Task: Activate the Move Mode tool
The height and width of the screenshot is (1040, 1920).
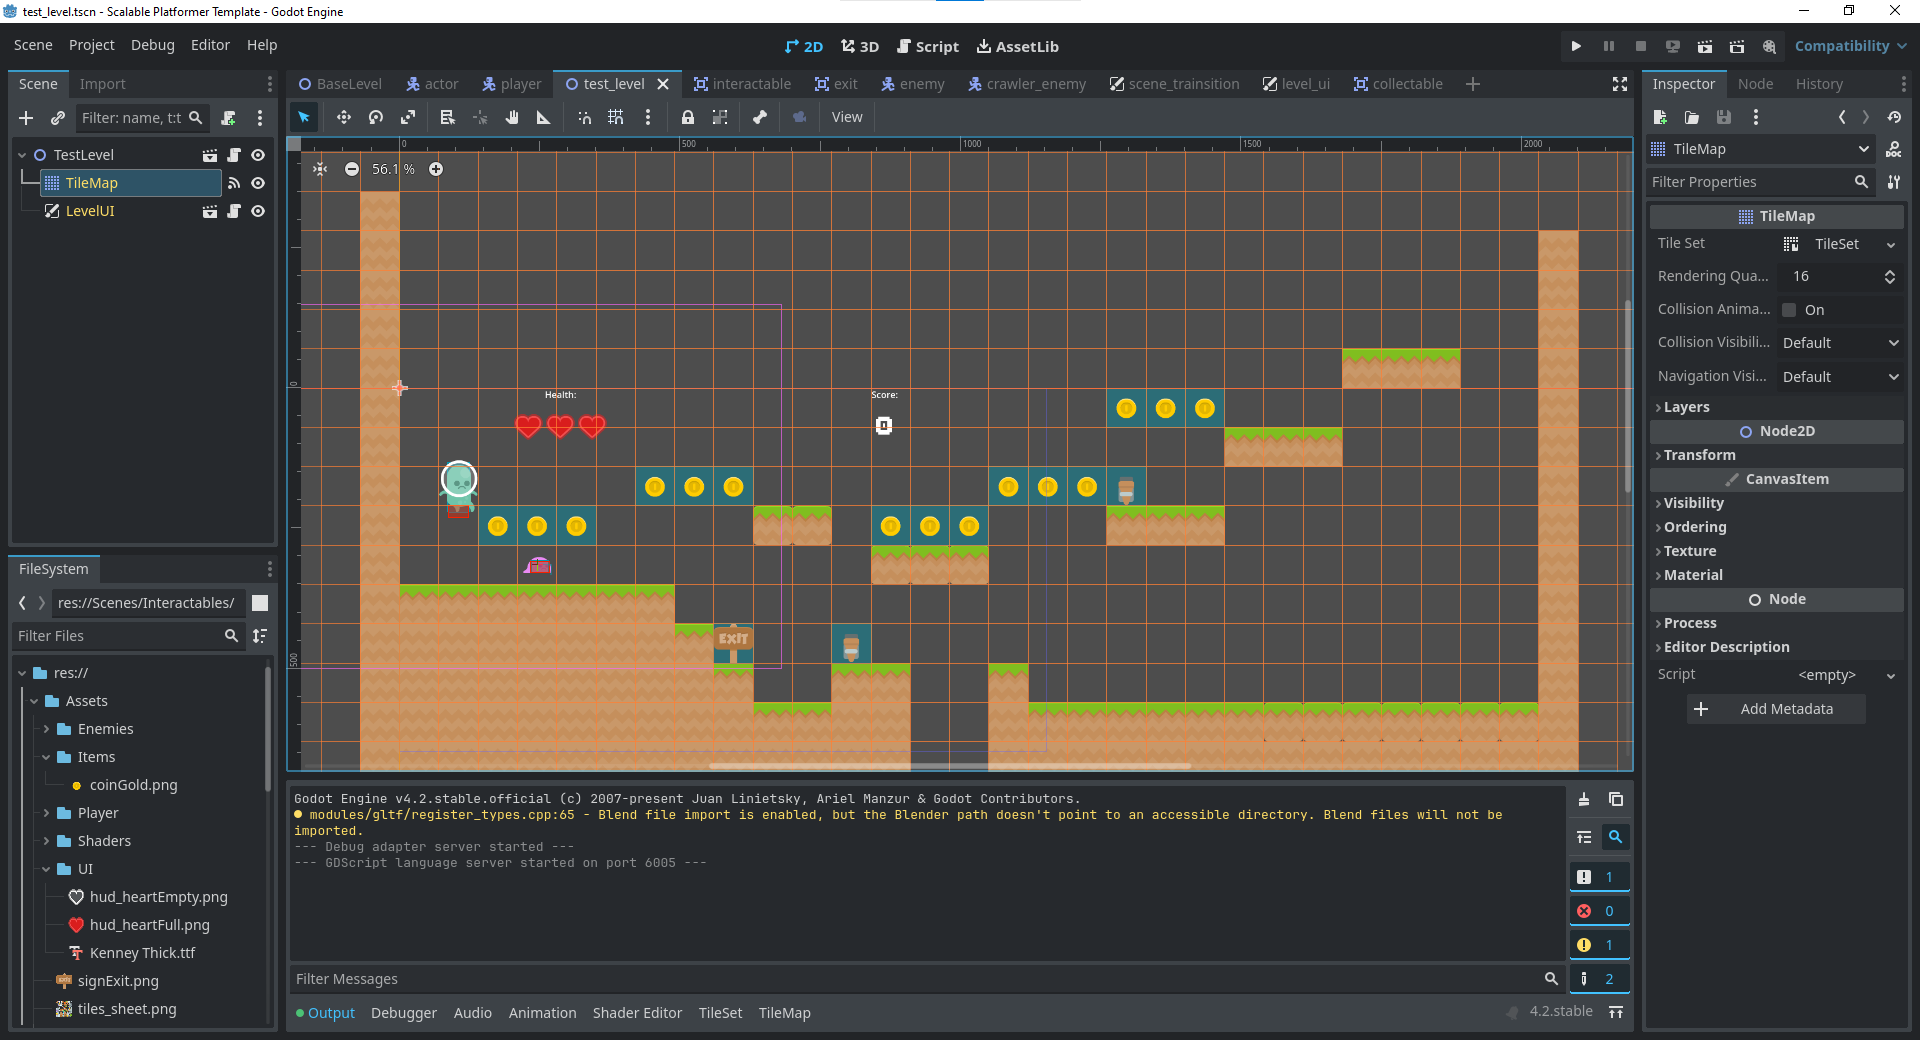Action: point(343,117)
